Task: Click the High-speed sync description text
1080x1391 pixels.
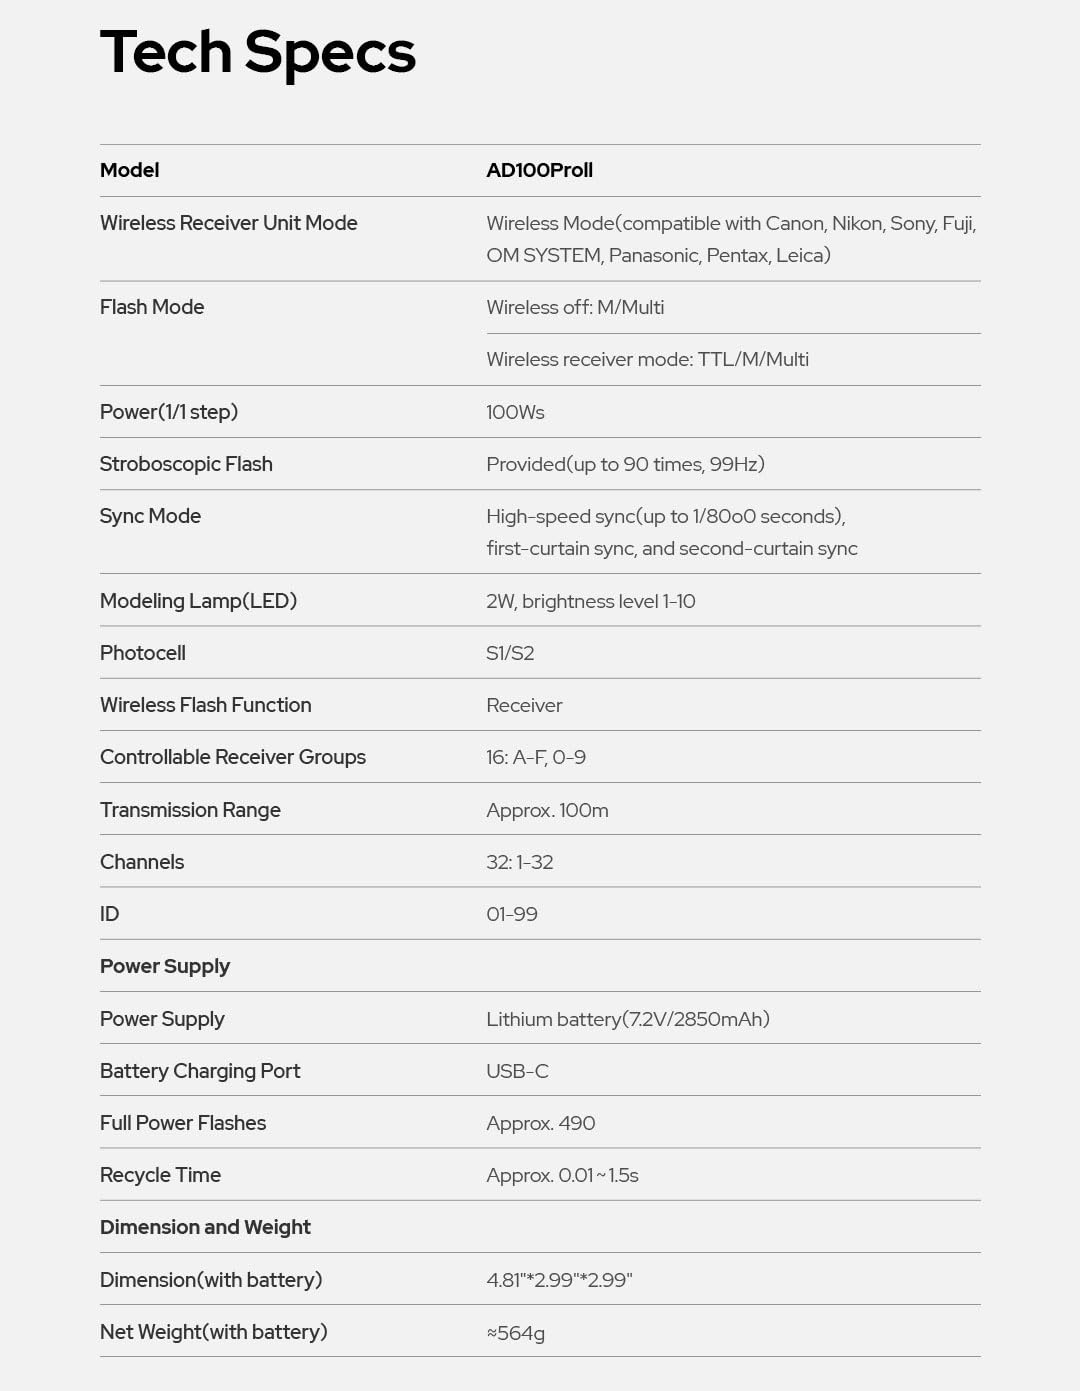Action: (x=672, y=532)
